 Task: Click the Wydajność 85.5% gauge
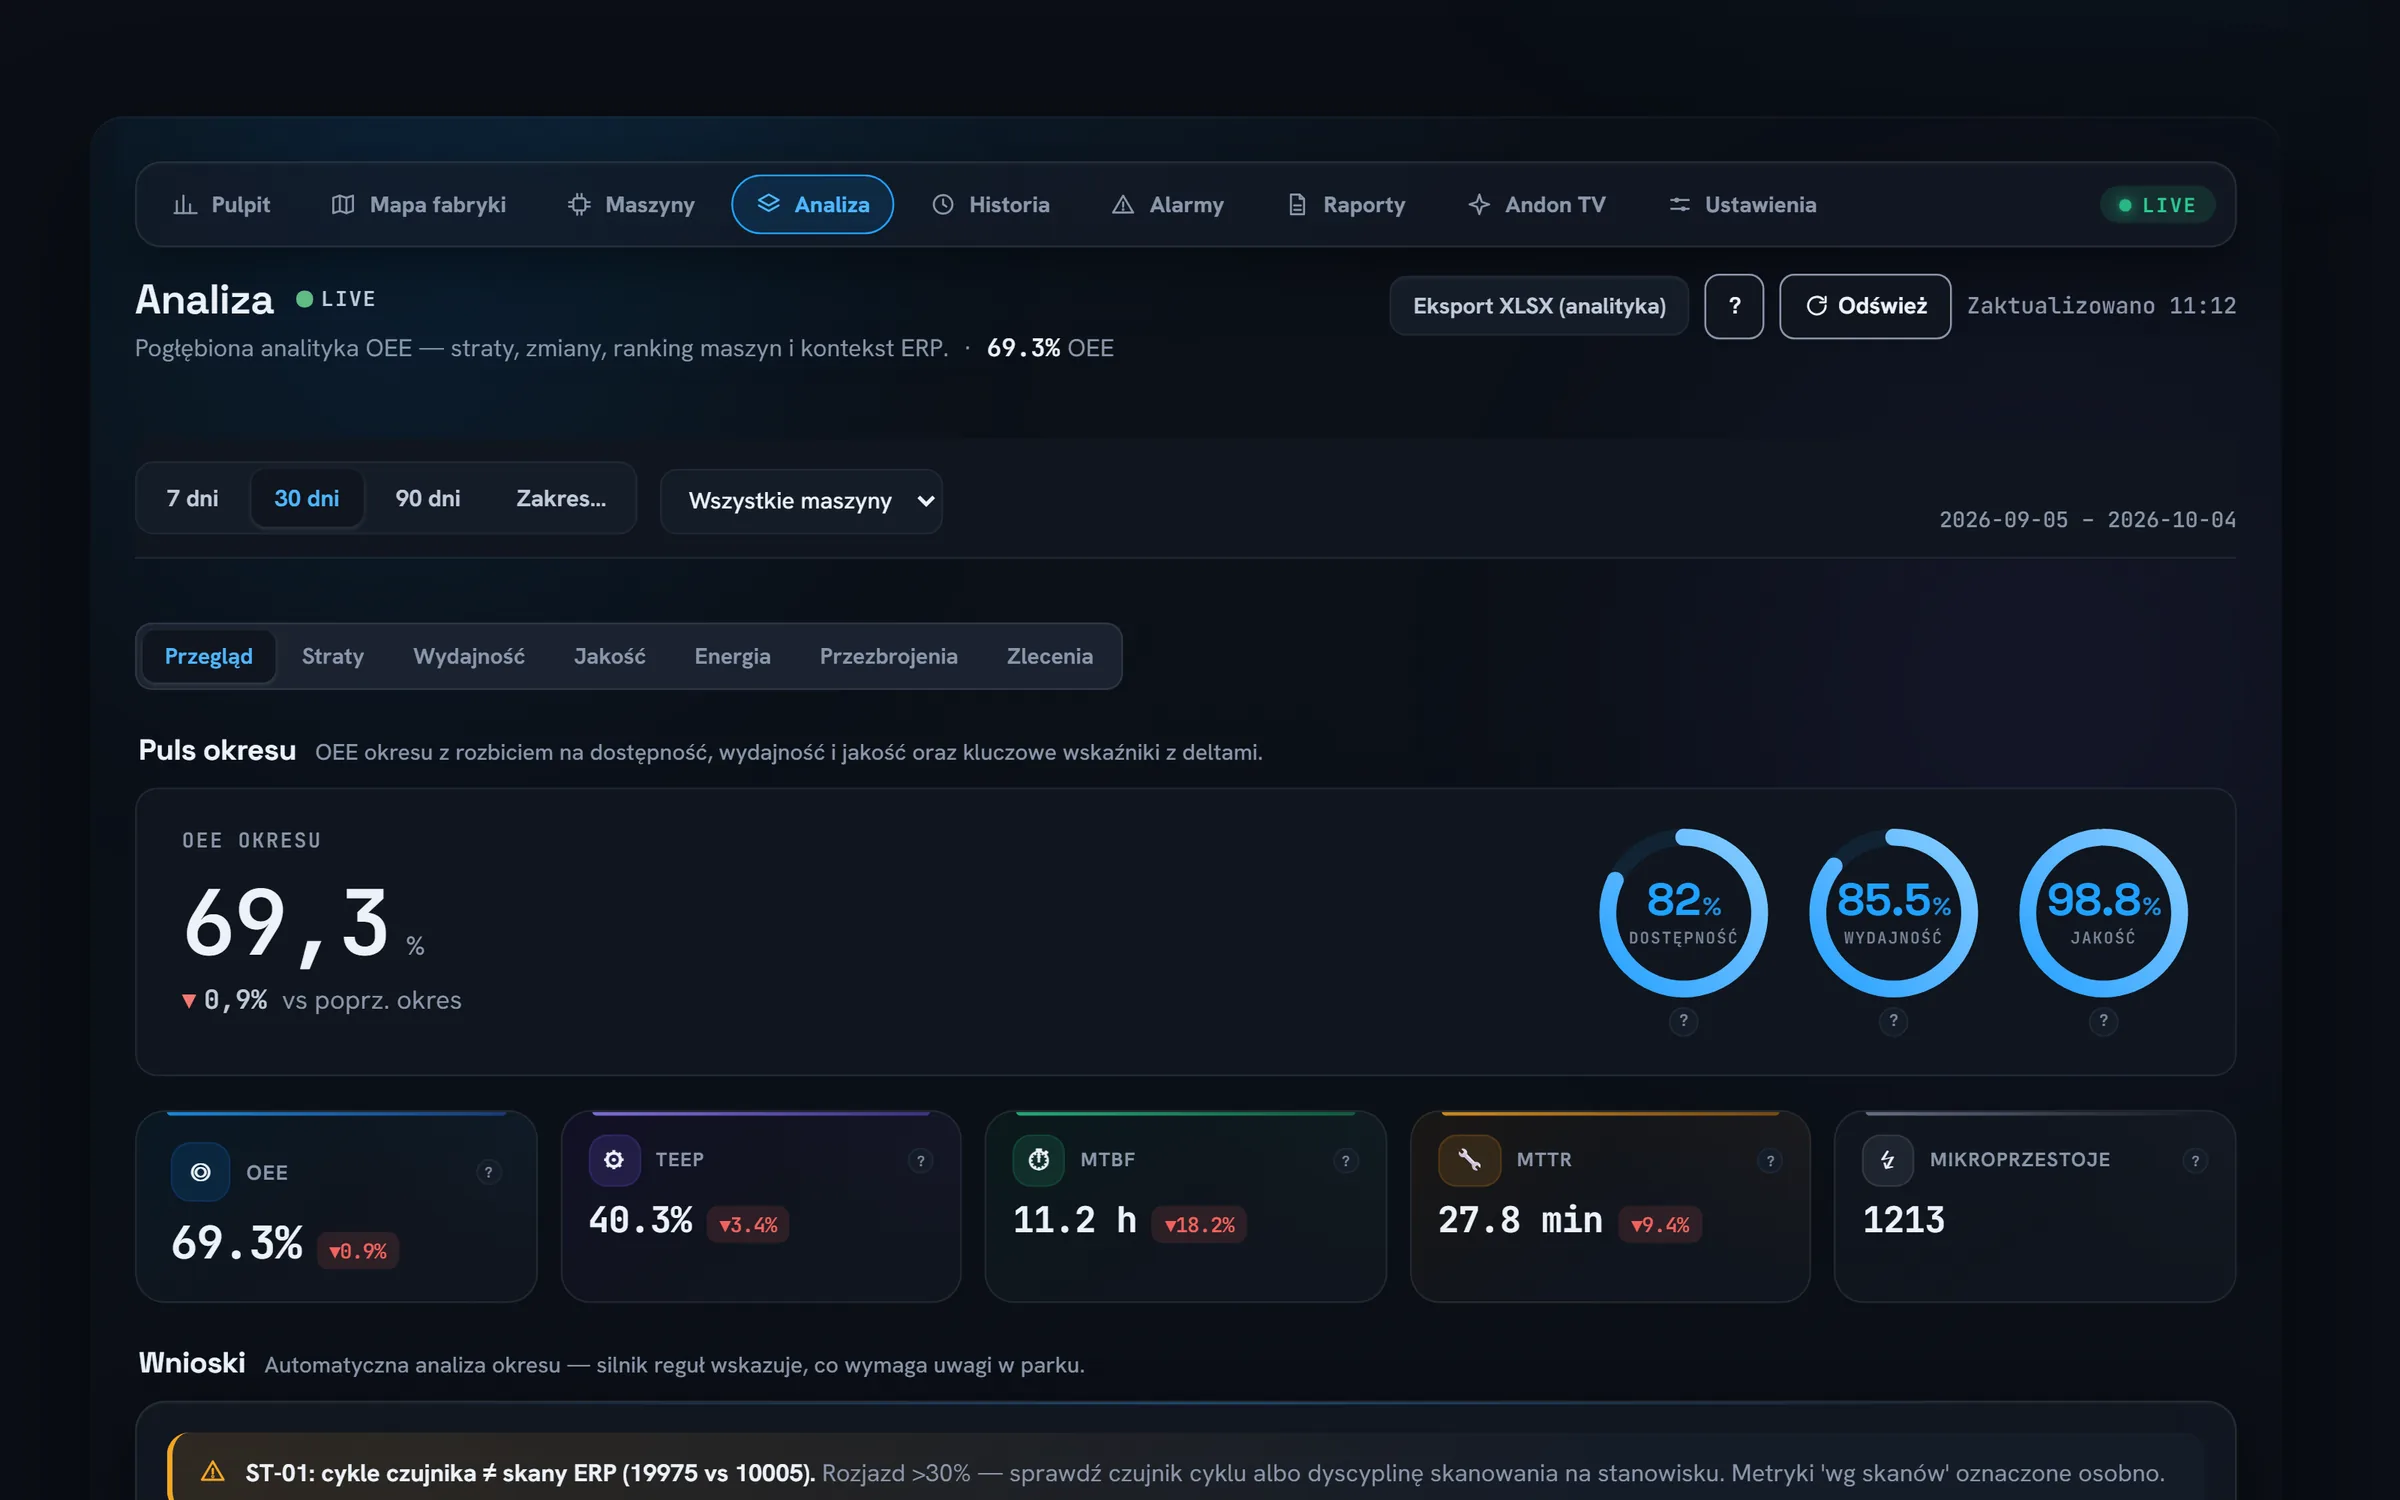coord(1893,912)
